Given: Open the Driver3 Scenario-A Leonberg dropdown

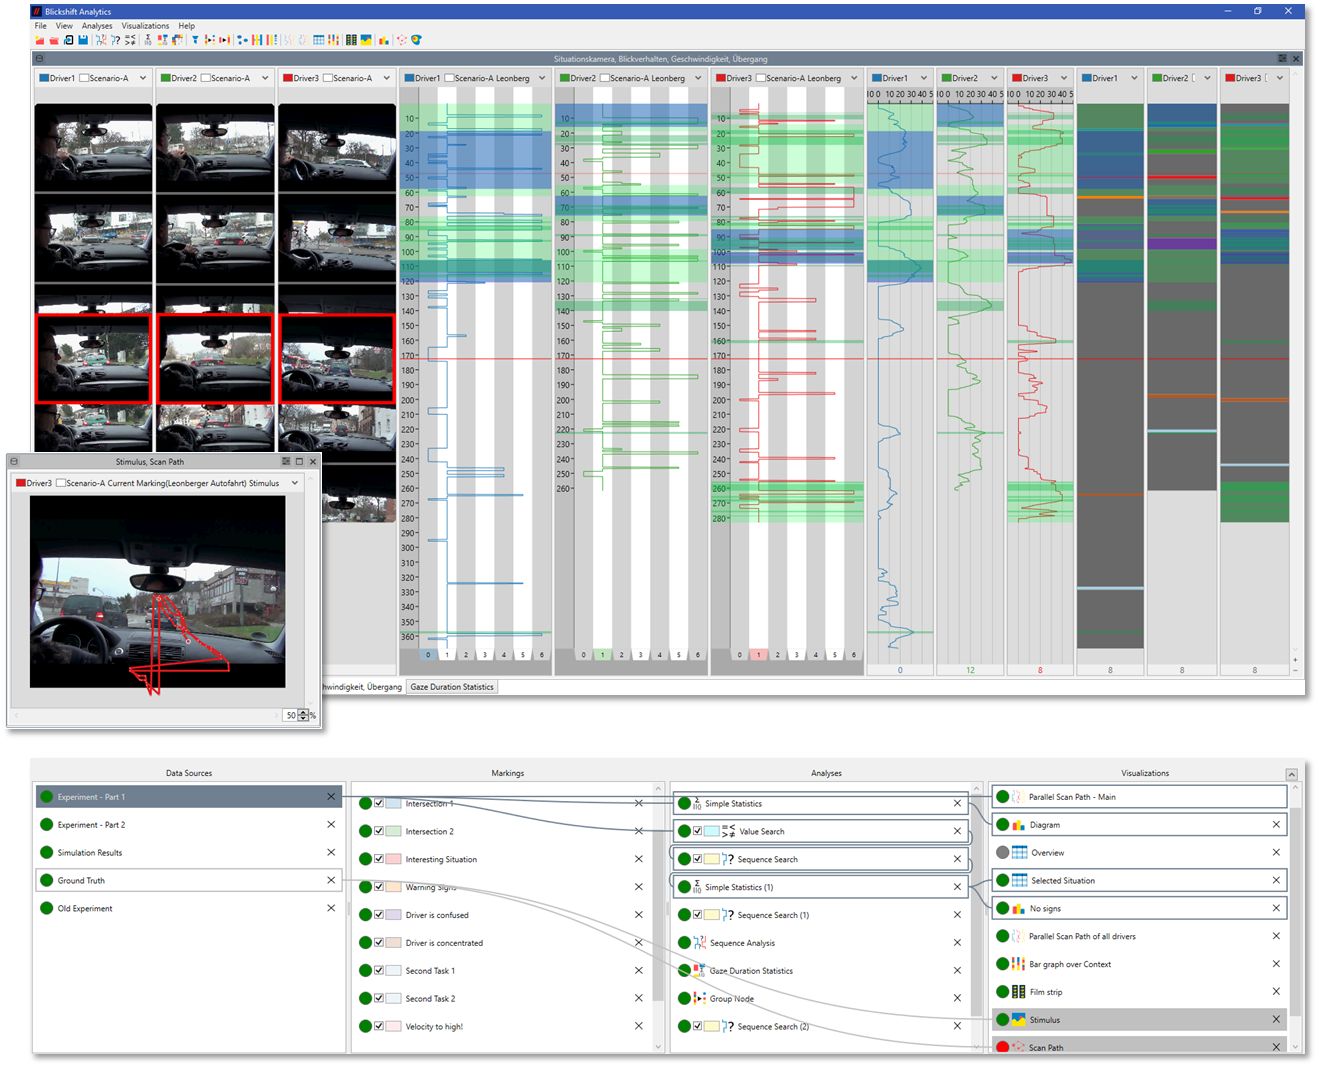Looking at the screenshot, I should point(854,78).
